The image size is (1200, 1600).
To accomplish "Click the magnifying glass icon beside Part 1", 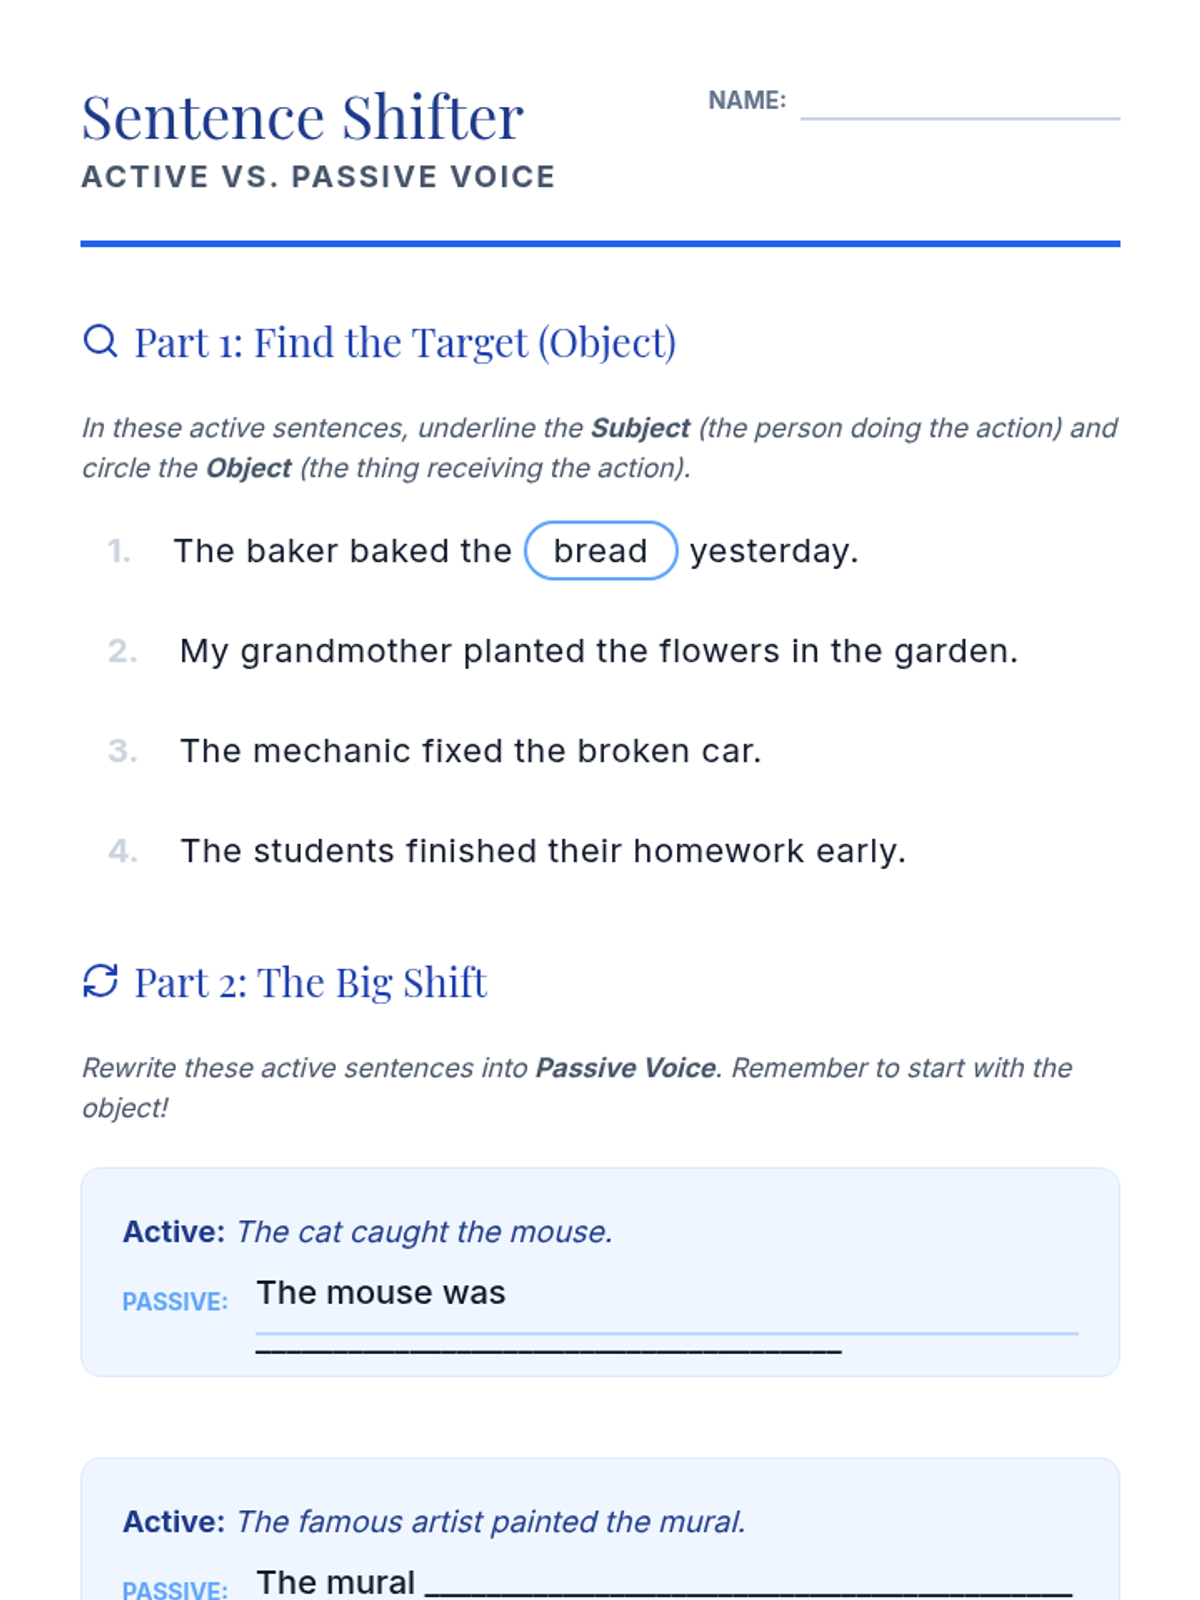I will tap(100, 341).
